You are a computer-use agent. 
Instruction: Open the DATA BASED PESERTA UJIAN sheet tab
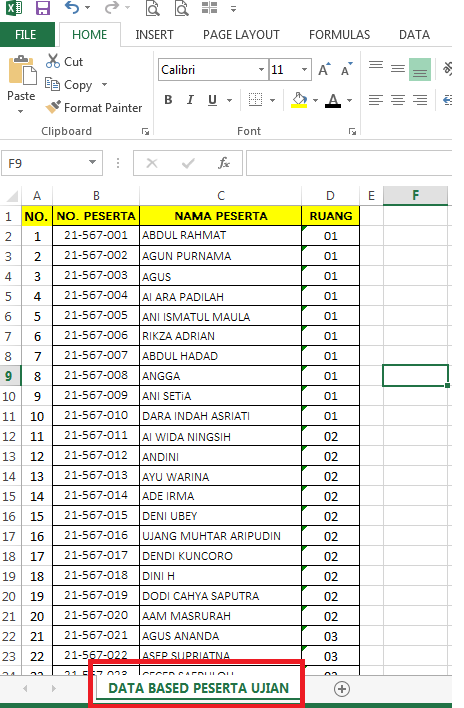[198, 688]
